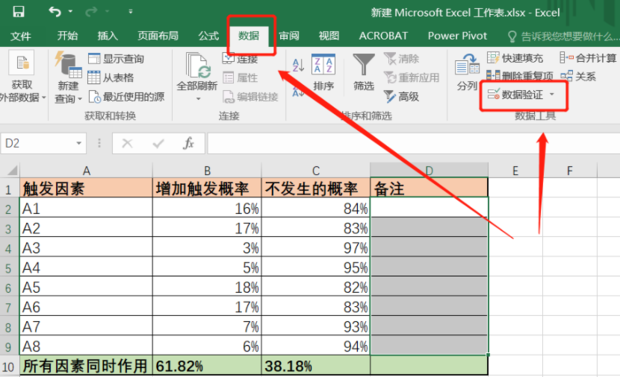Click 合并计算 consolidate
Screen dimensions: 620x377
point(588,58)
